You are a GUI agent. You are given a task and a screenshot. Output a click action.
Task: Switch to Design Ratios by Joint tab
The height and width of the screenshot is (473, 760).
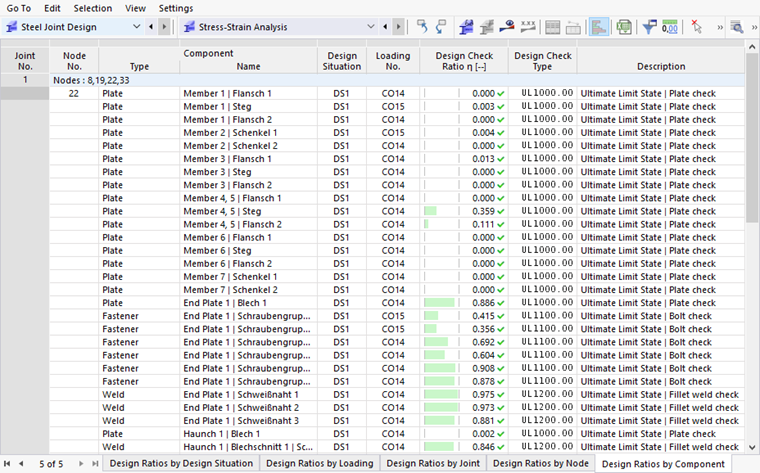(433, 463)
